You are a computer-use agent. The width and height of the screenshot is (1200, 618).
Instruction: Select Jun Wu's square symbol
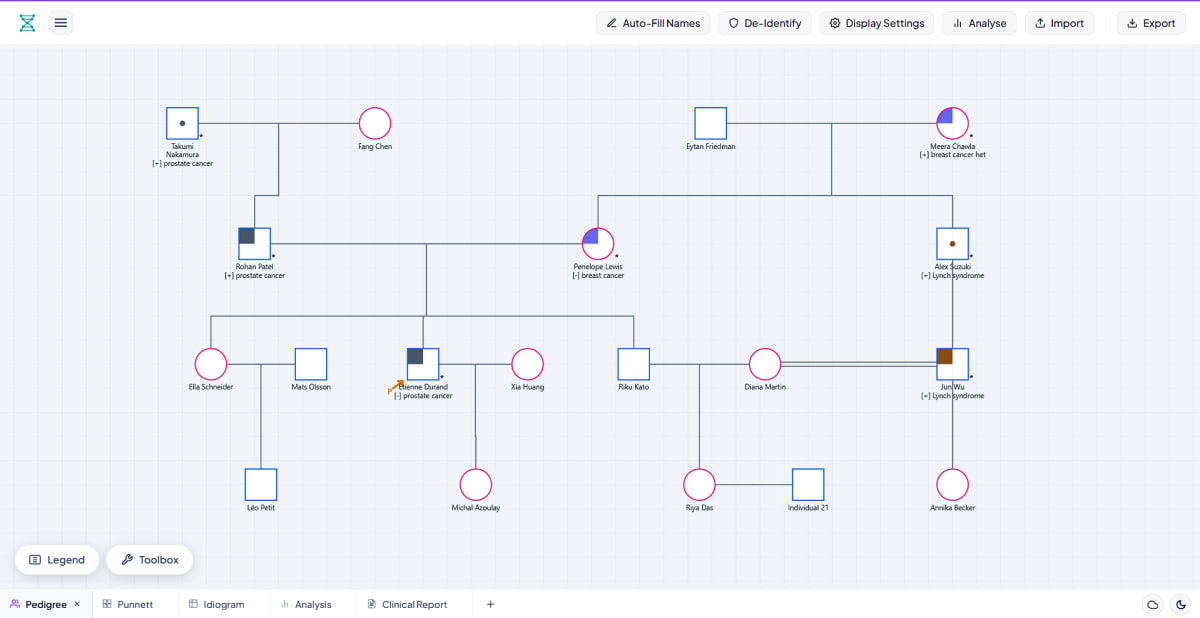953,364
